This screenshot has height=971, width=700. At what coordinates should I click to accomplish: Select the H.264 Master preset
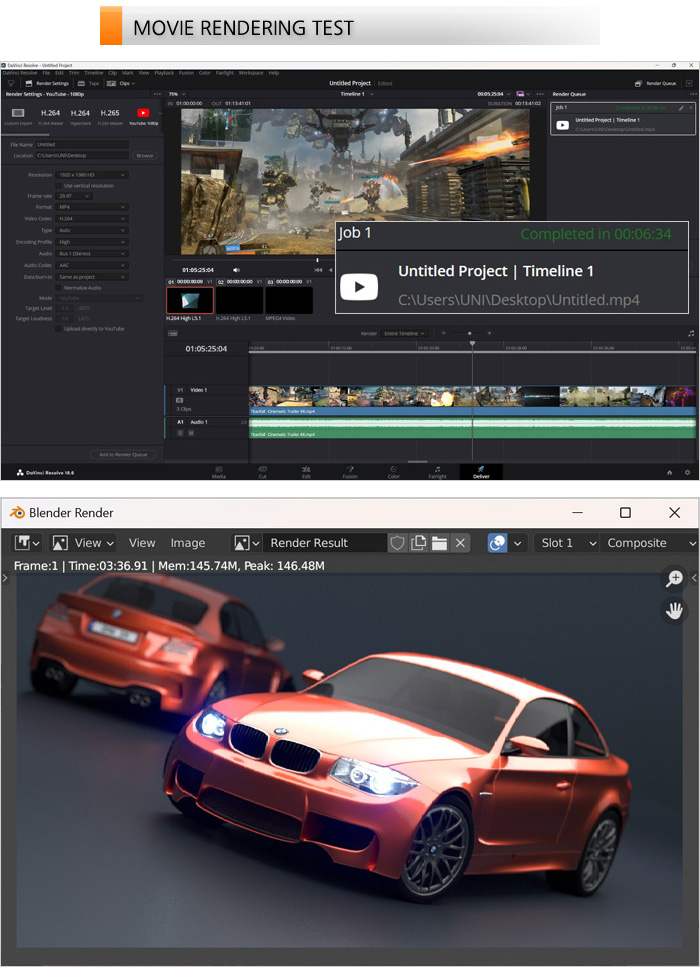click(50, 116)
